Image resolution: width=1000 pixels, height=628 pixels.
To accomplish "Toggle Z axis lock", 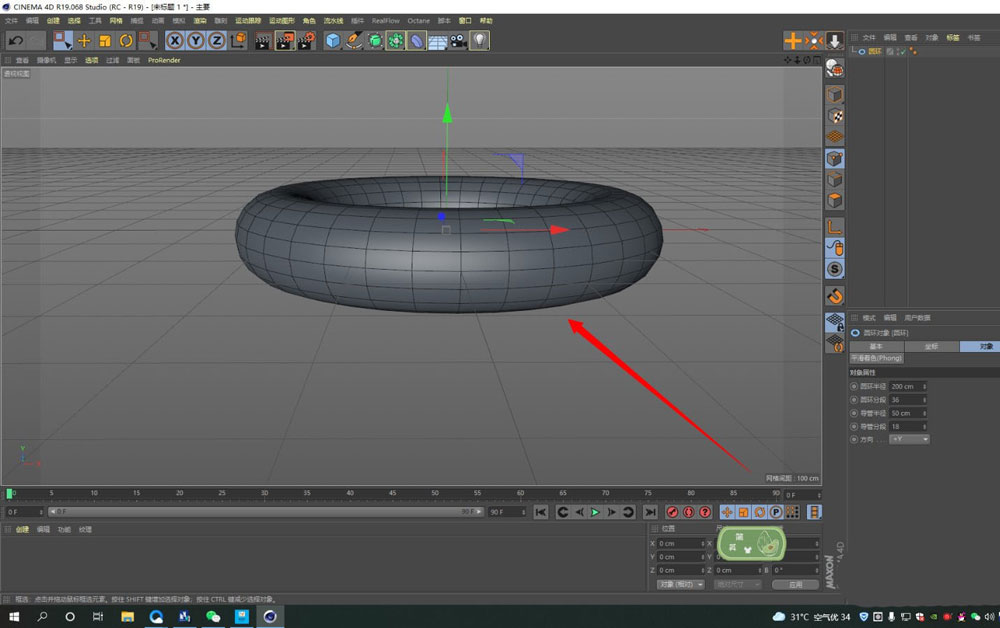I will (216, 40).
